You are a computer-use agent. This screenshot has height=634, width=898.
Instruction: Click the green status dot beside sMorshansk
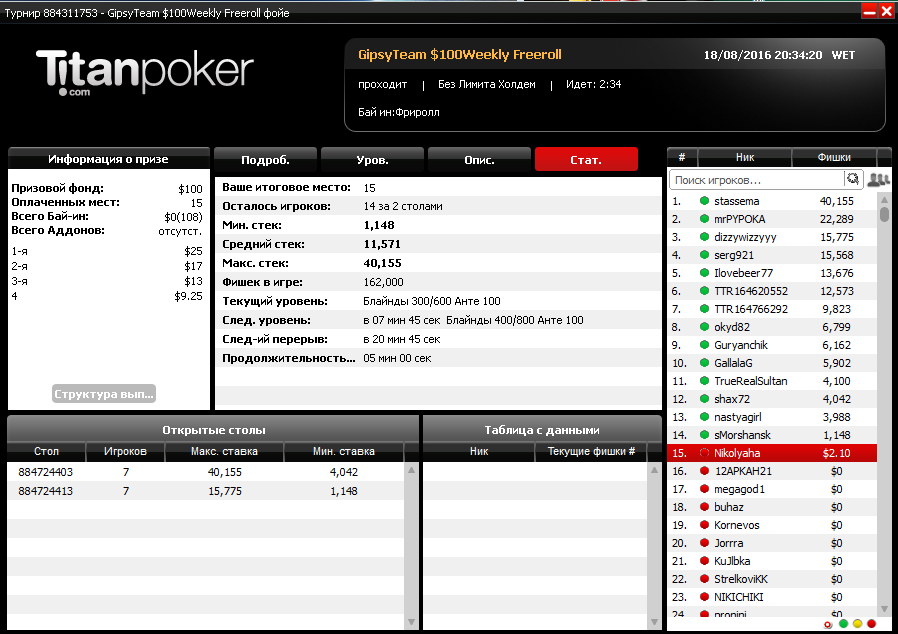coord(704,435)
